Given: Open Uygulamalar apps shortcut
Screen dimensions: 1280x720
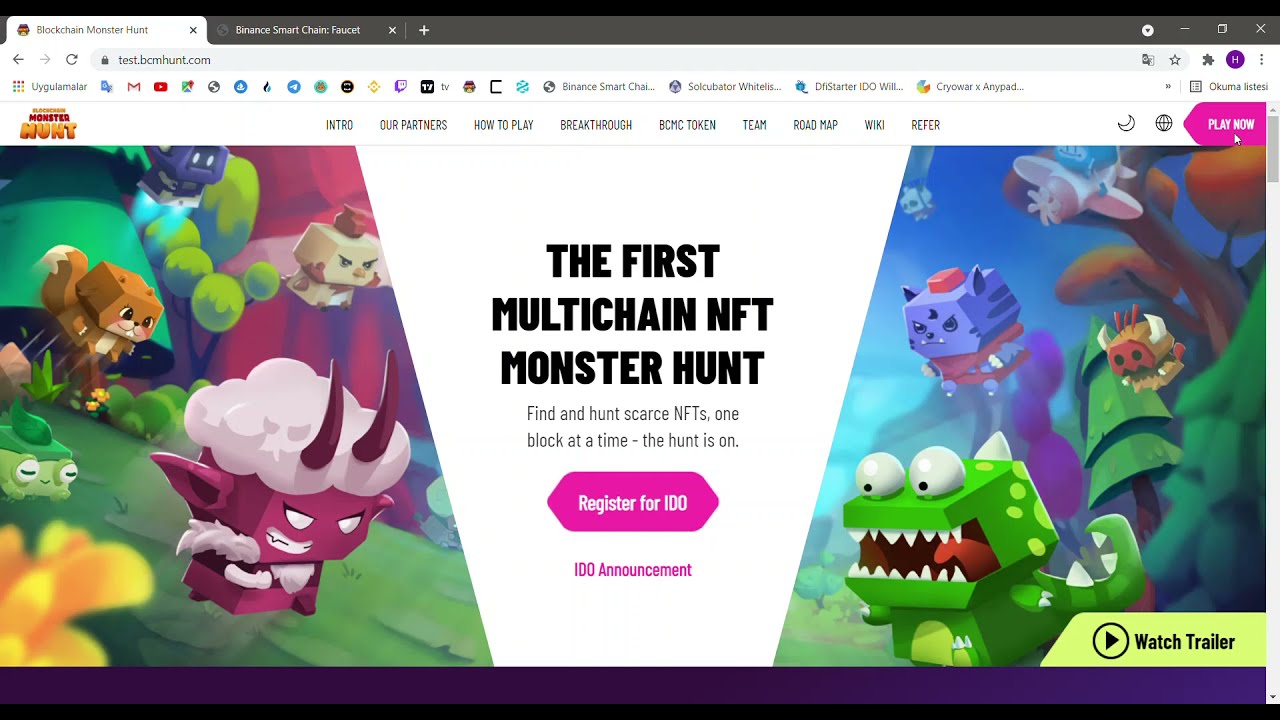Looking at the screenshot, I should 50,87.
